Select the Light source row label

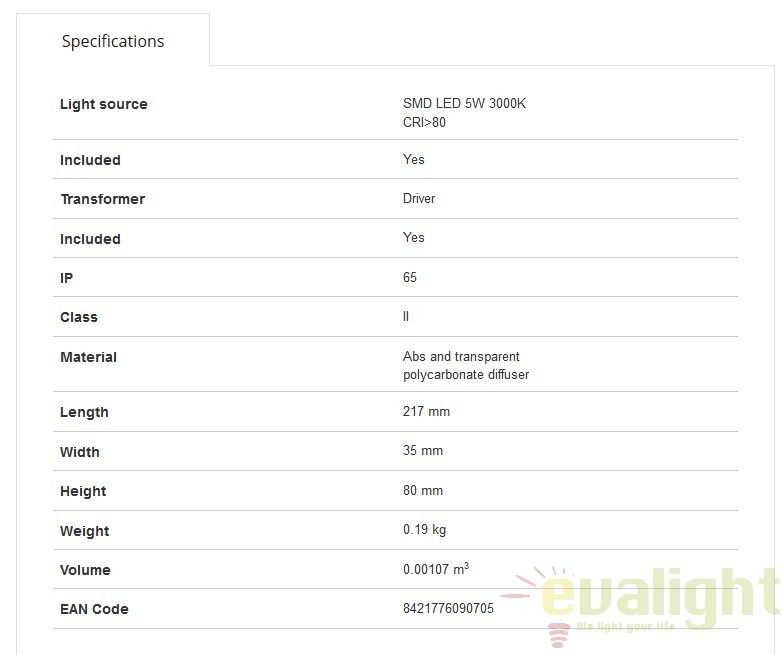click(x=104, y=104)
